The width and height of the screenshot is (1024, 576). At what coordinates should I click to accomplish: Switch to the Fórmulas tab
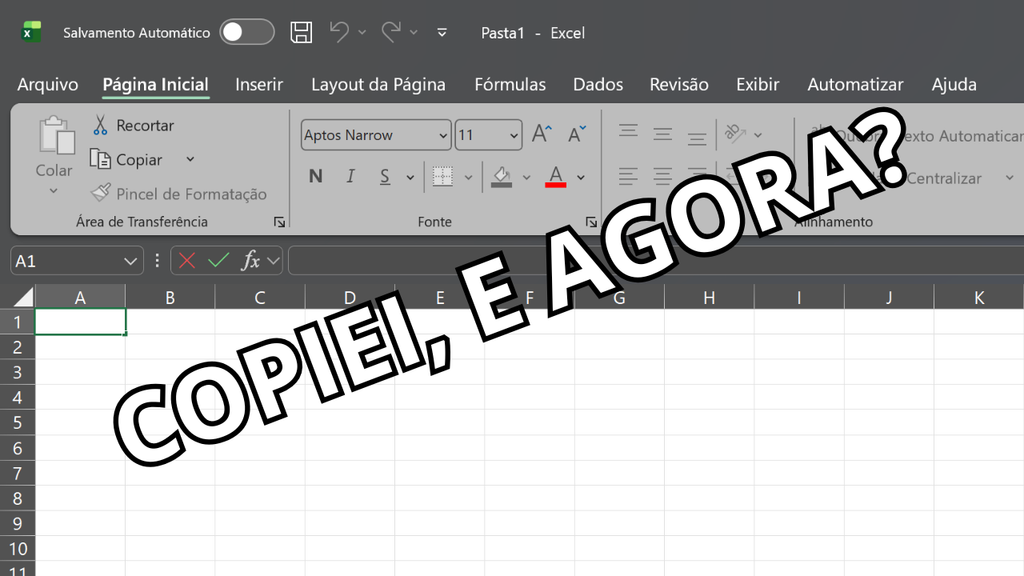pos(510,85)
